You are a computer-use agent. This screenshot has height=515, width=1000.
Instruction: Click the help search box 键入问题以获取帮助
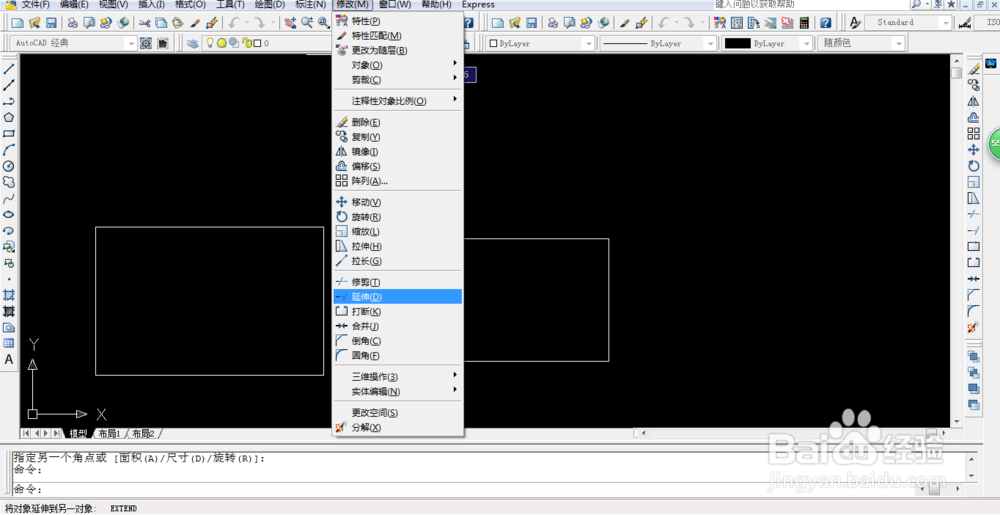pos(810,4)
